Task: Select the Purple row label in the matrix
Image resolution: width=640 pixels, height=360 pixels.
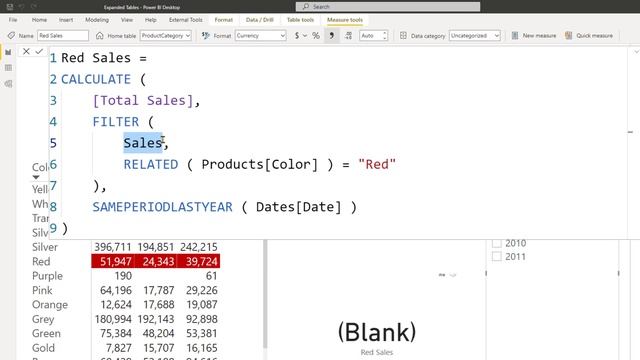Action: pyautogui.click(x=47, y=276)
